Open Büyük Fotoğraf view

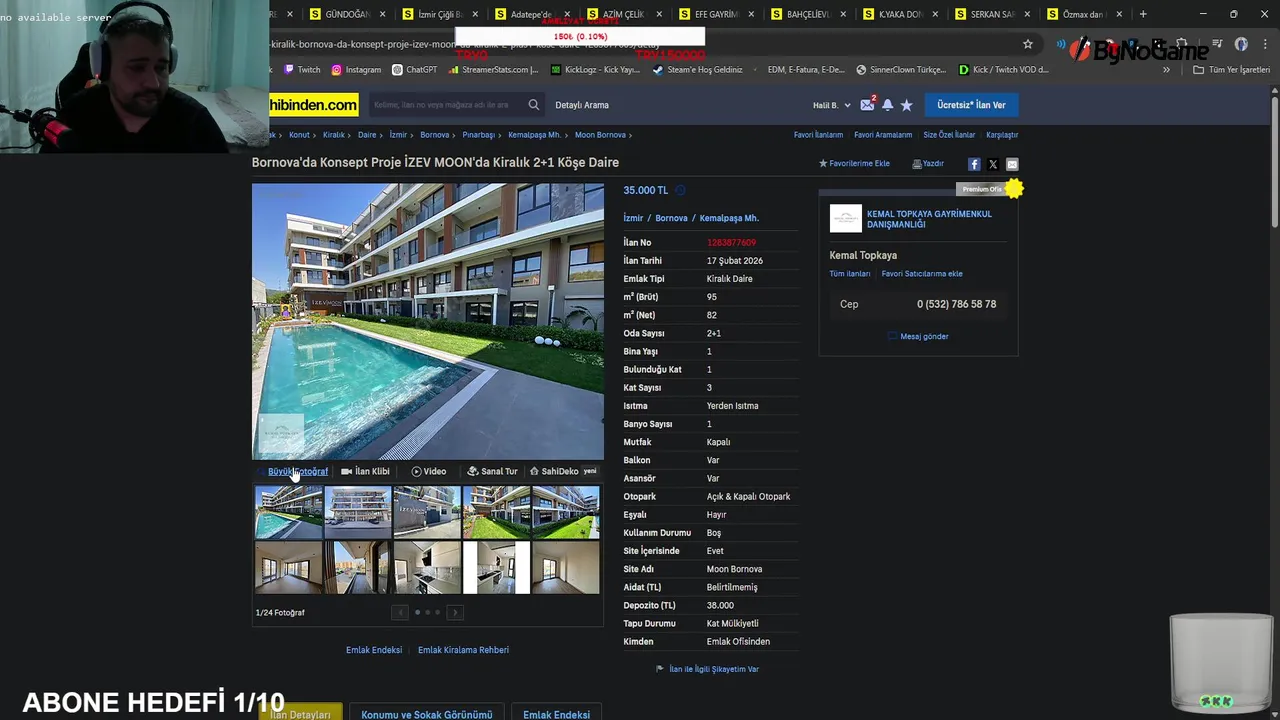[x=297, y=472]
